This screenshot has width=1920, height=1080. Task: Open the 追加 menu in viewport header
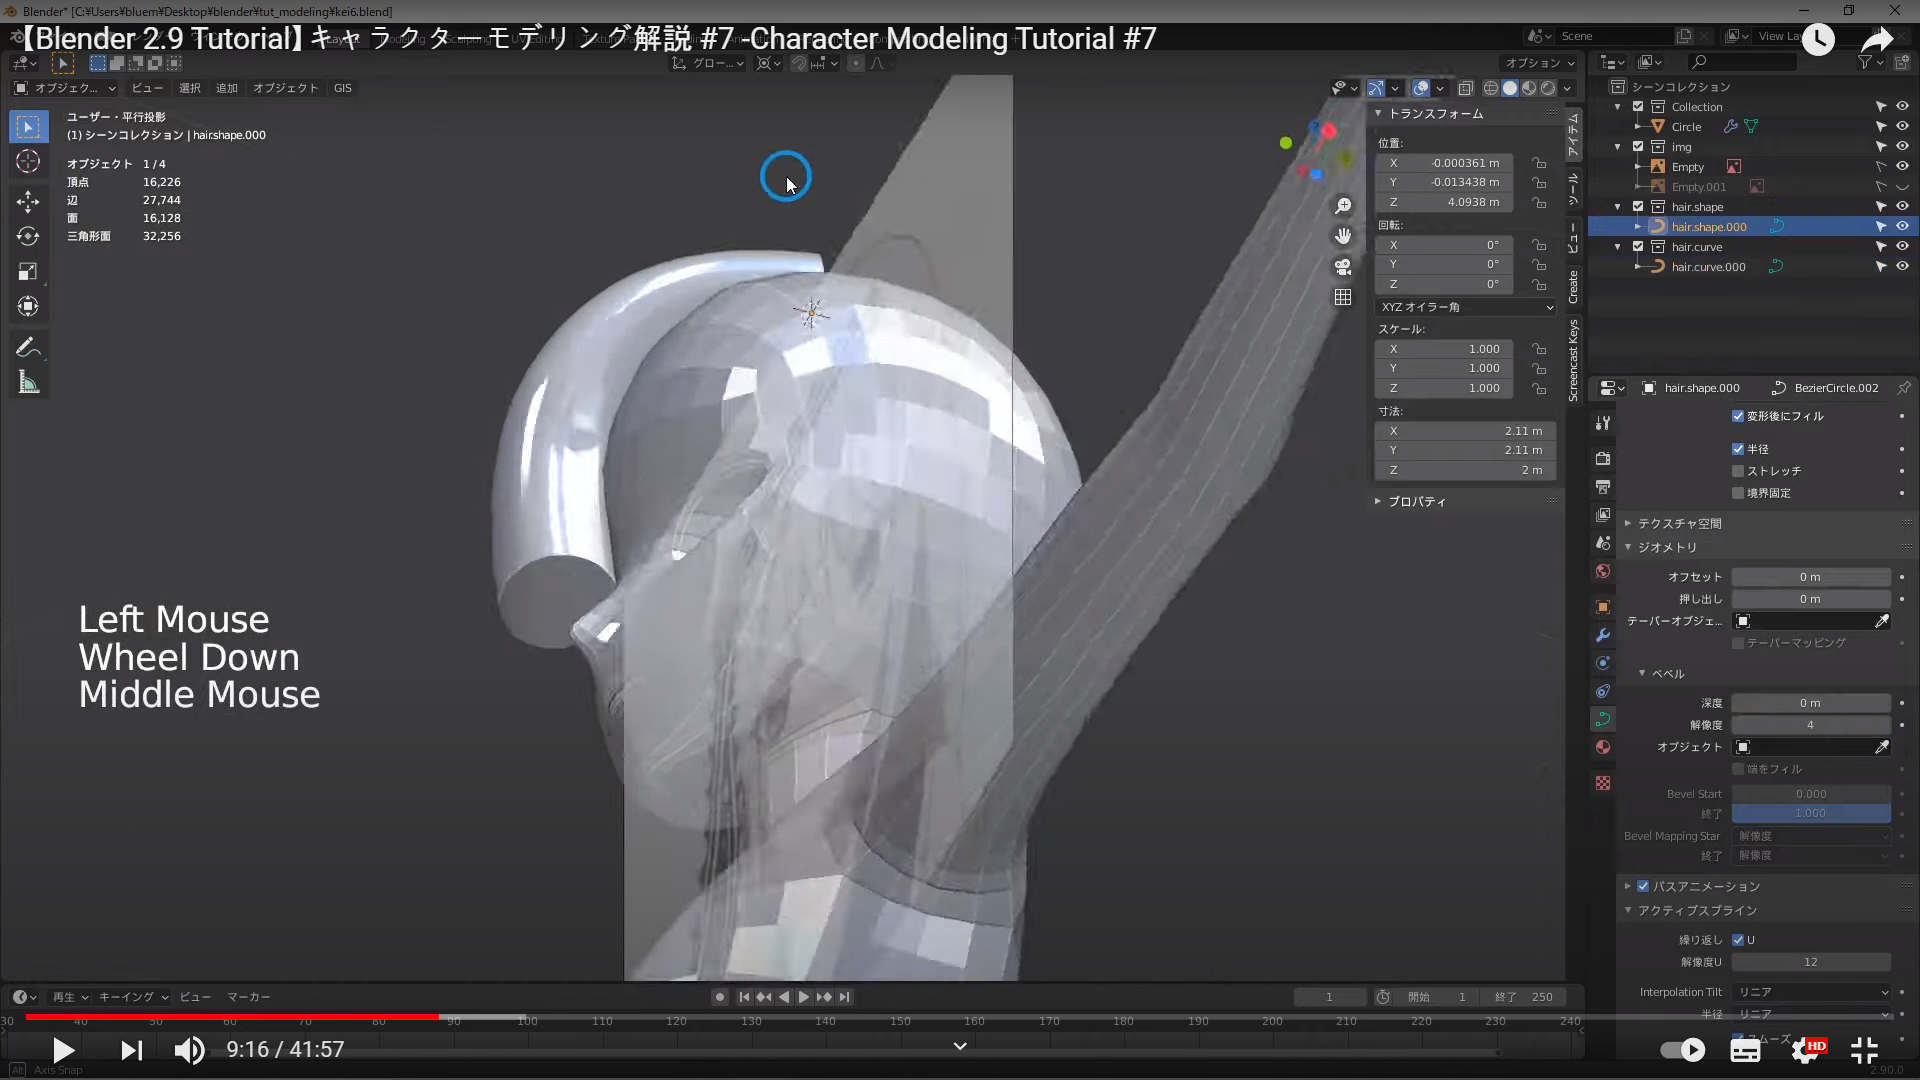click(x=227, y=88)
